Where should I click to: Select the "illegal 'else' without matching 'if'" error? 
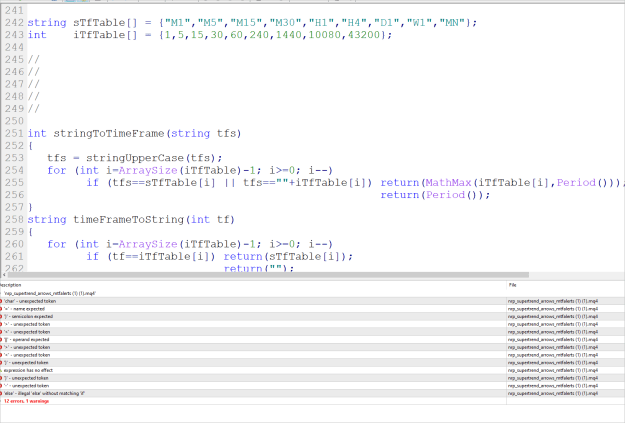click(312, 393)
